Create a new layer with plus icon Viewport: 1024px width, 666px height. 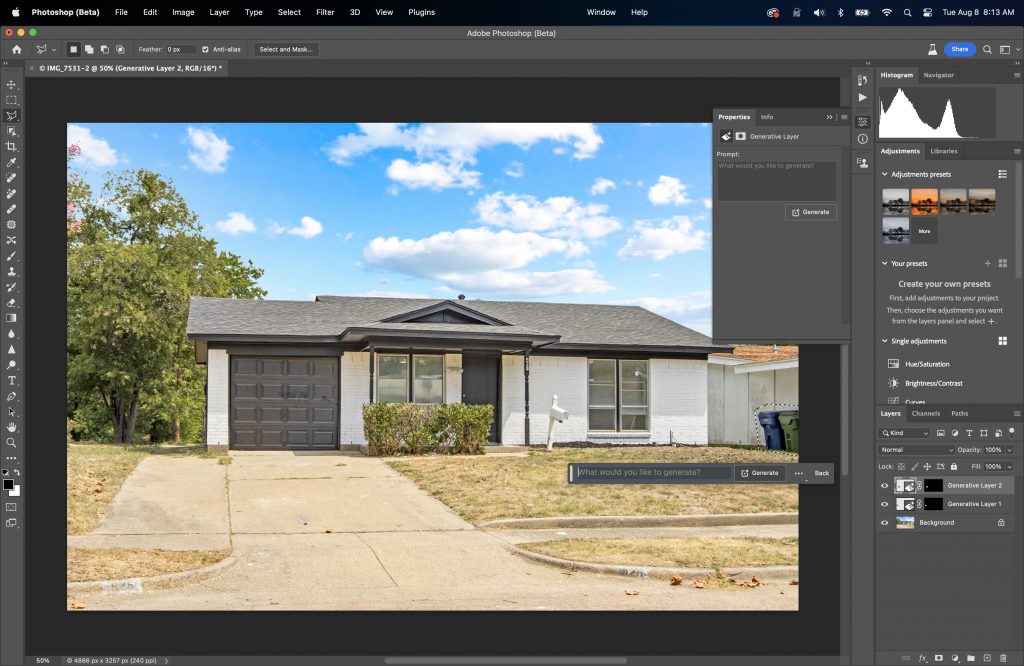click(987, 658)
